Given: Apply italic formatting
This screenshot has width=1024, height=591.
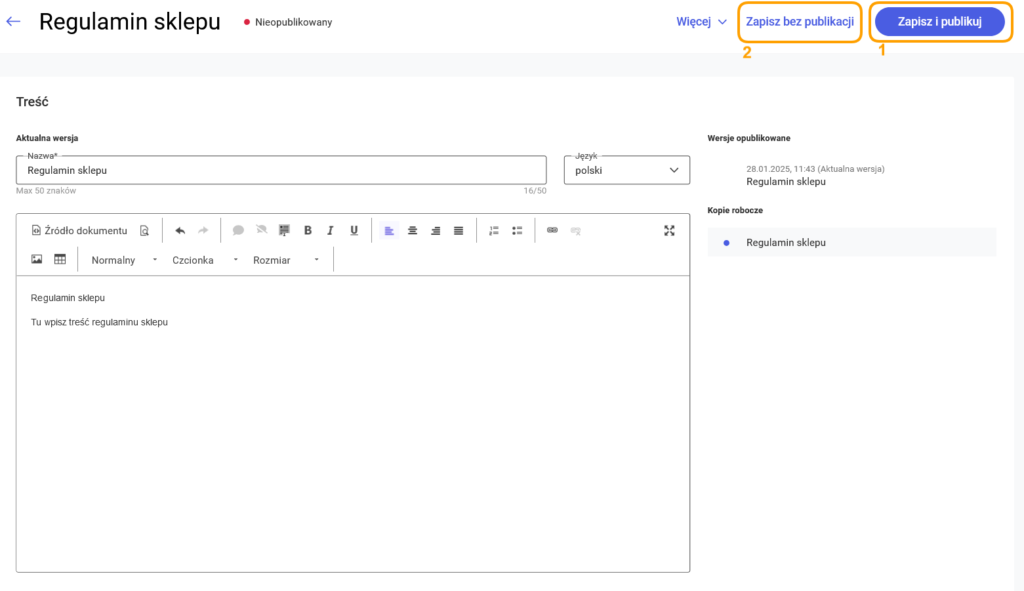Looking at the screenshot, I should pyautogui.click(x=330, y=231).
